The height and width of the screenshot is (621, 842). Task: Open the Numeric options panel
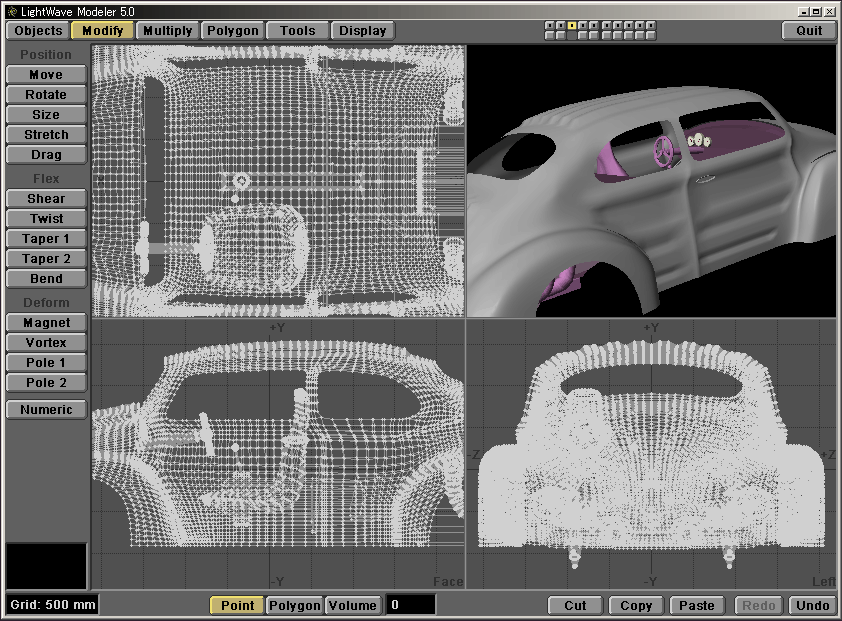(46, 410)
